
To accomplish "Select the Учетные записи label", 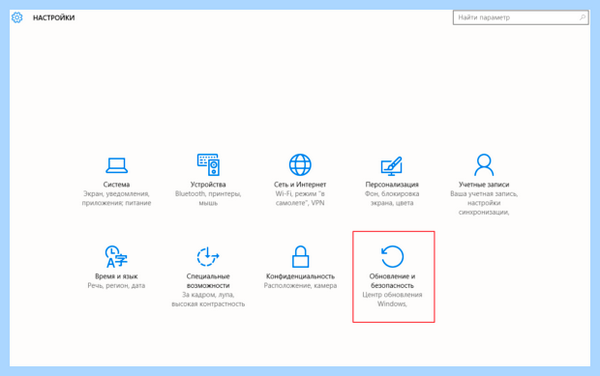I will click(484, 184).
